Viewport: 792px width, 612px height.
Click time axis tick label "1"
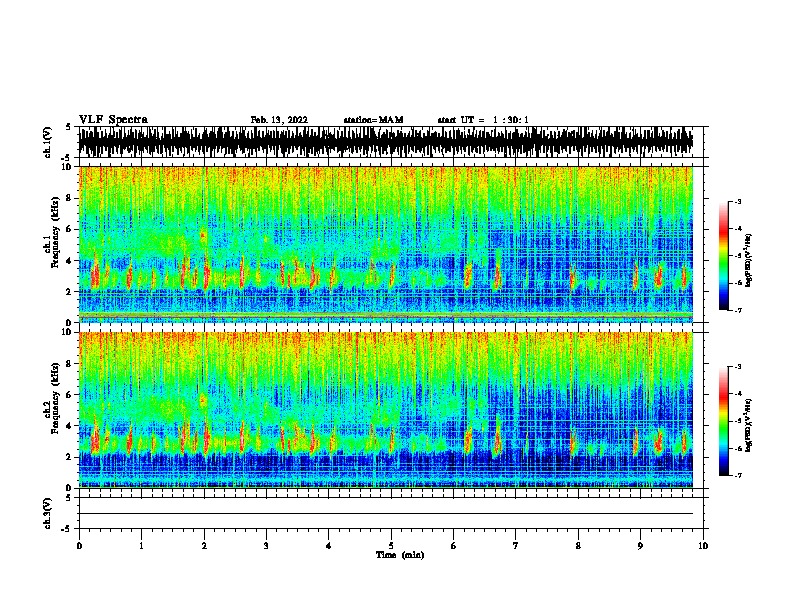click(x=141, y=546)
